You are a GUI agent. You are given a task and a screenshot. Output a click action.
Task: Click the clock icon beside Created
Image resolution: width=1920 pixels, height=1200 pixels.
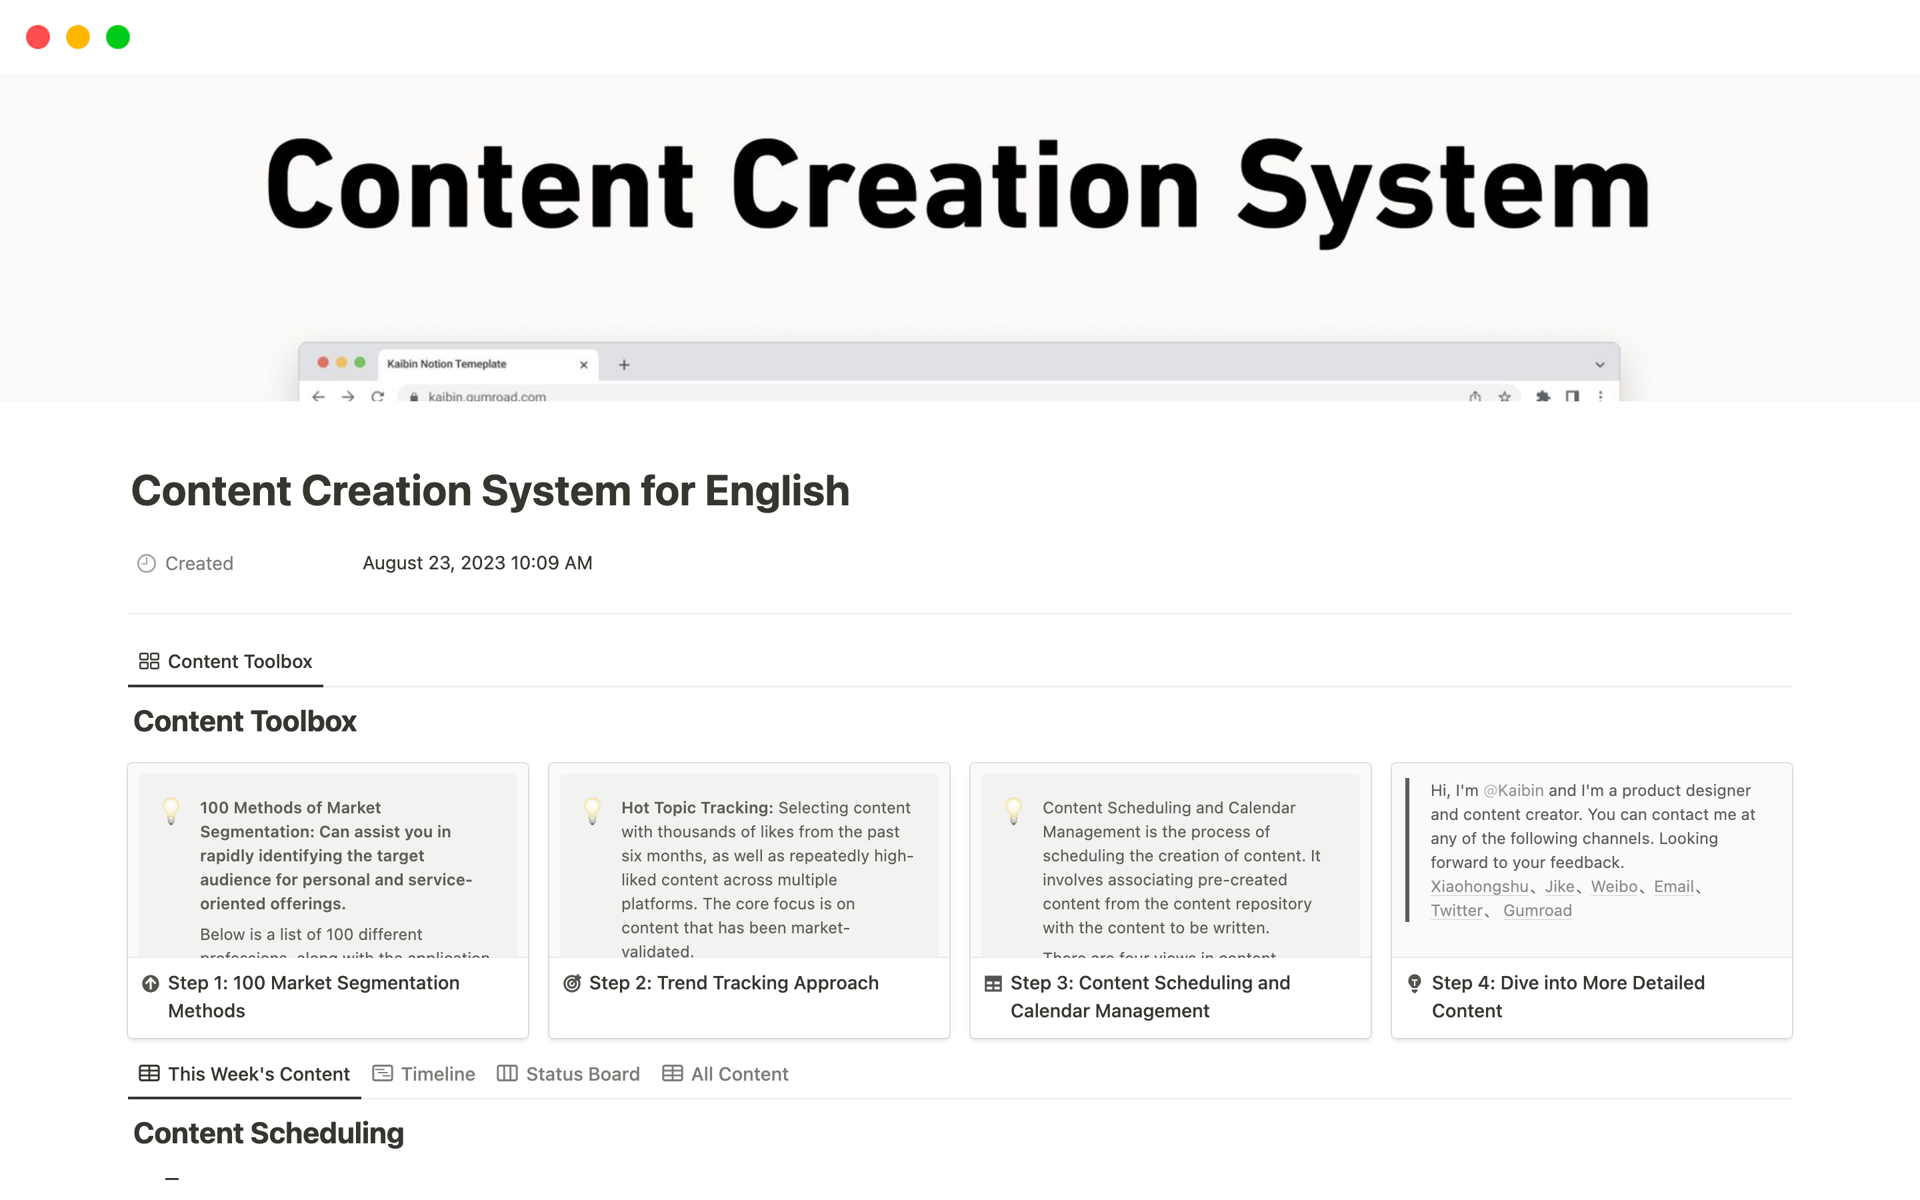146,563
